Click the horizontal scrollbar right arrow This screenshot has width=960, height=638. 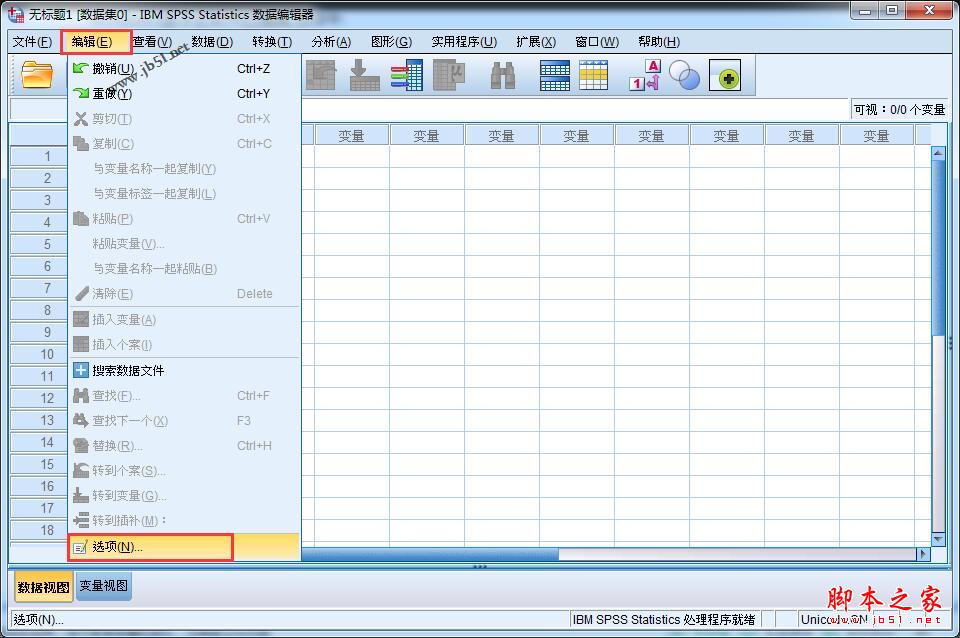click(923, 554)
